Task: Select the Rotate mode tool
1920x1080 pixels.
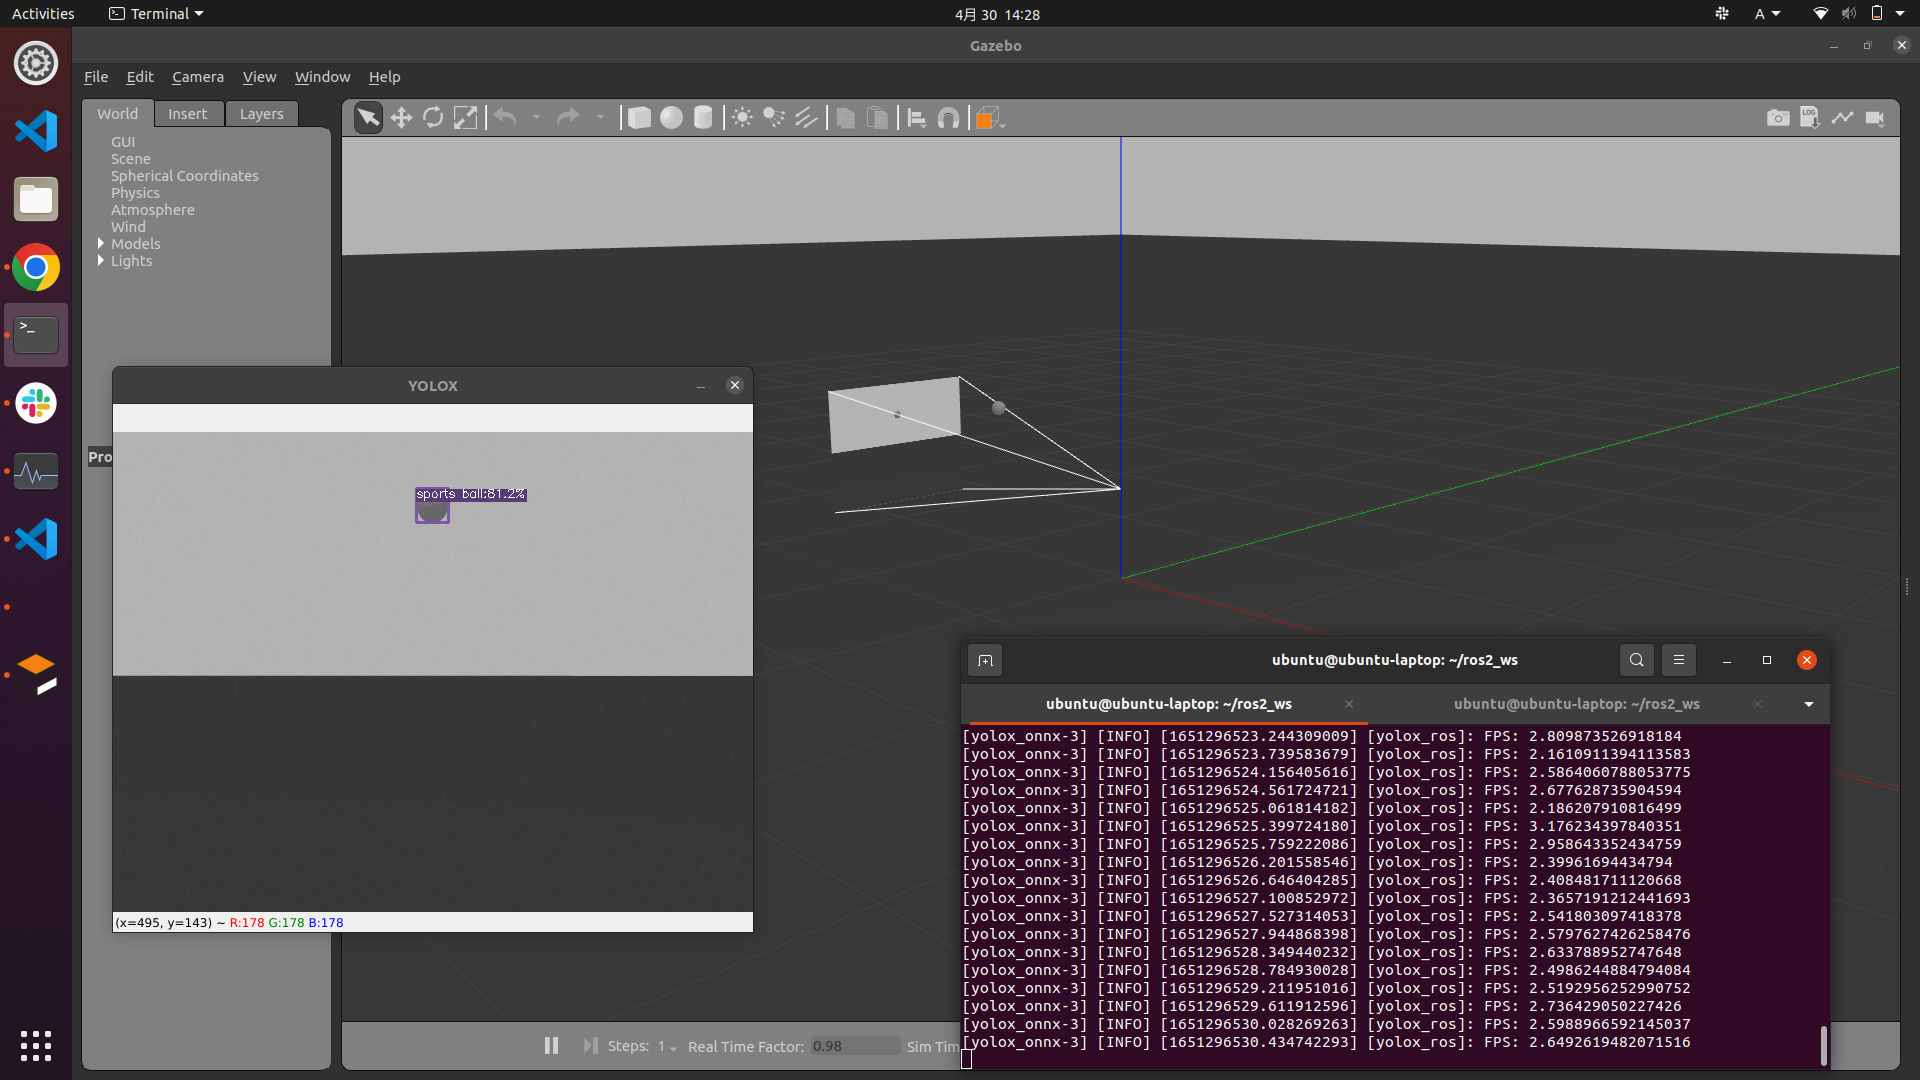Action: (433, 118)
